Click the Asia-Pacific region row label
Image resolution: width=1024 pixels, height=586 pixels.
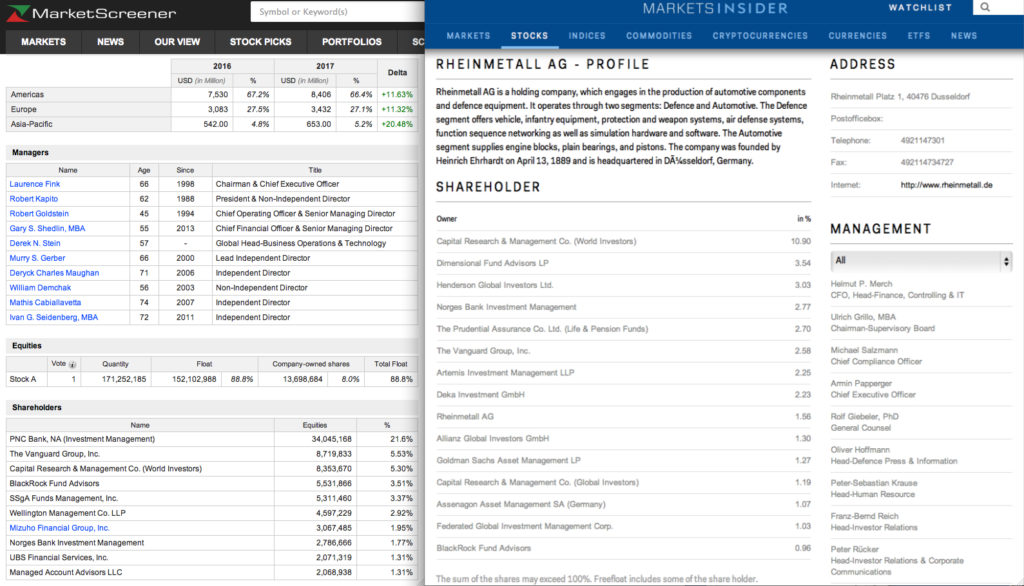tap(31, 124)
